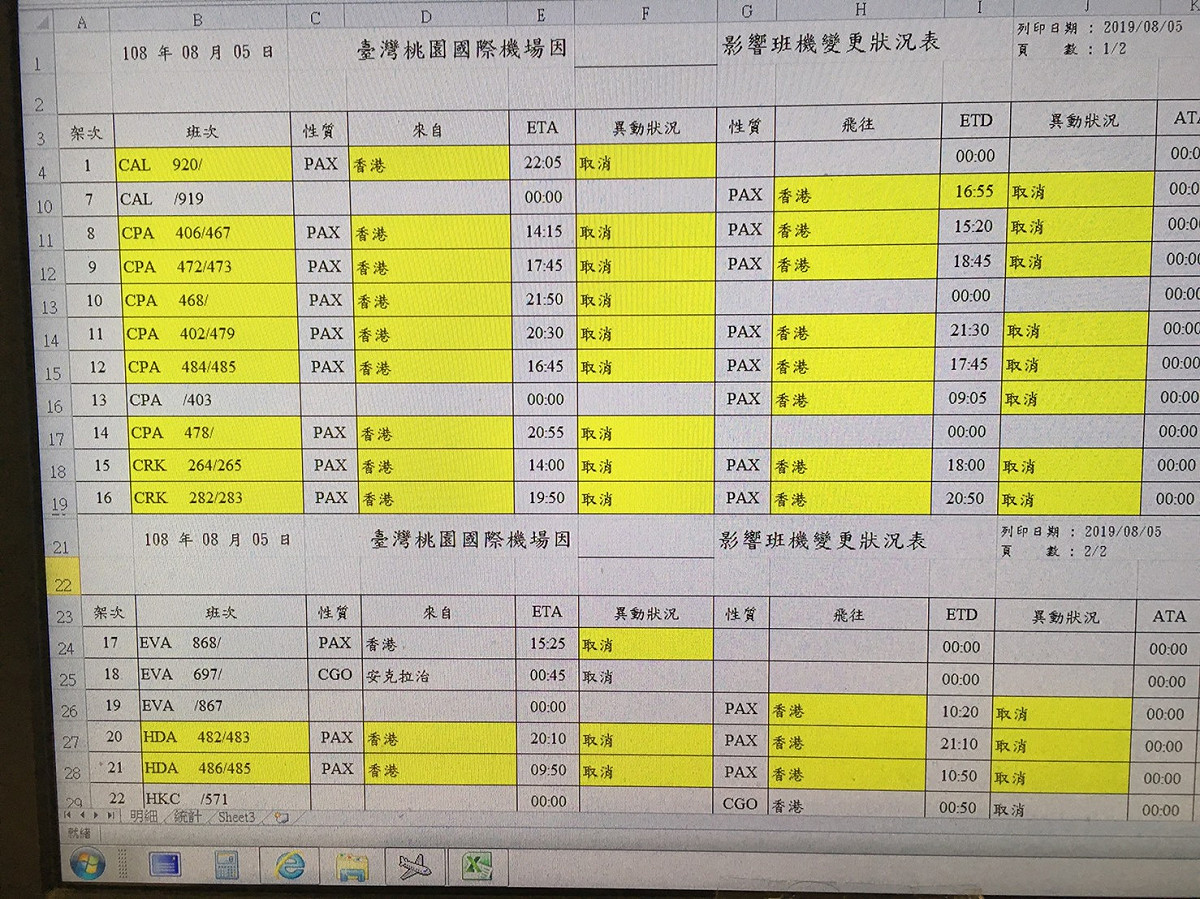Click the cell containing CAL /919

point(205,199)
